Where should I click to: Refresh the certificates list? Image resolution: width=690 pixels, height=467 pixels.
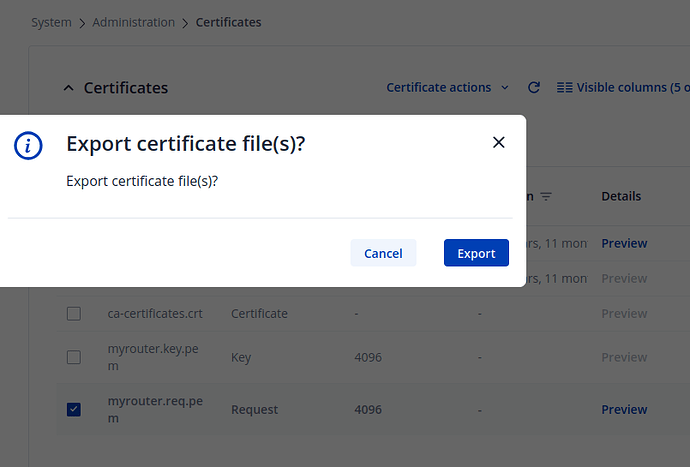[534, 88]
